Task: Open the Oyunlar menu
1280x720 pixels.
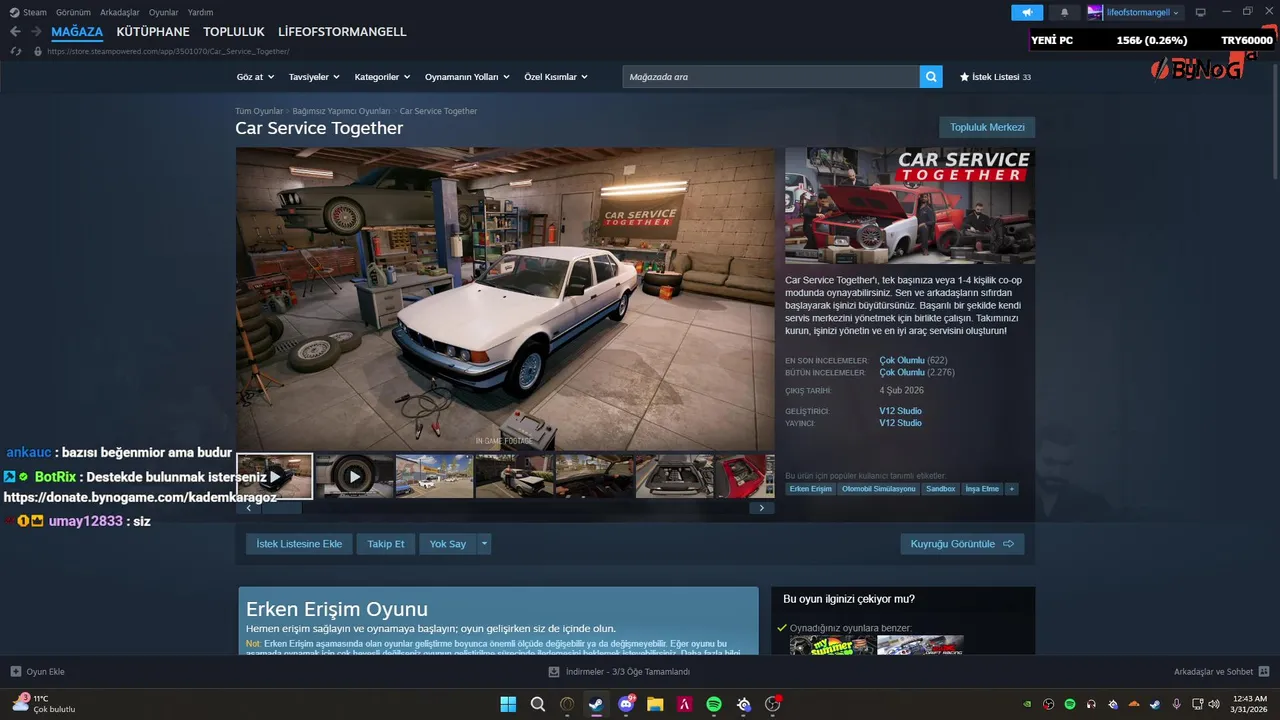Action: tap(164, 12)
